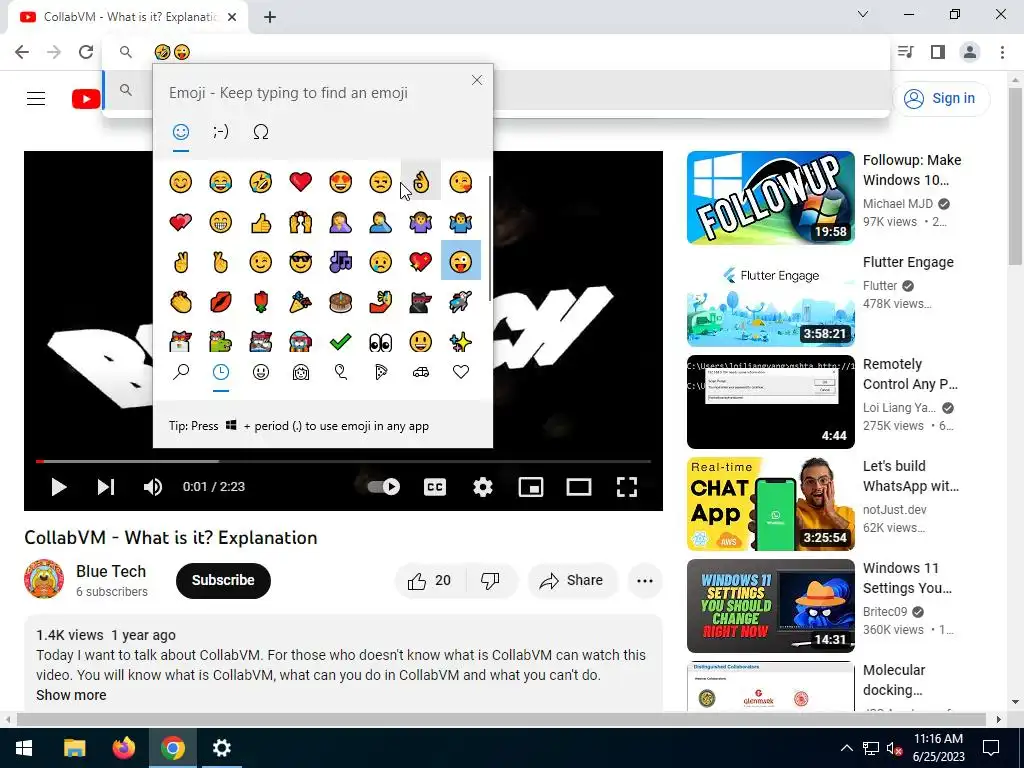The height and width of the screenshot is (768, 1024).
Task: Pick the sparkles emoji
Action: [x=460, y=342]
